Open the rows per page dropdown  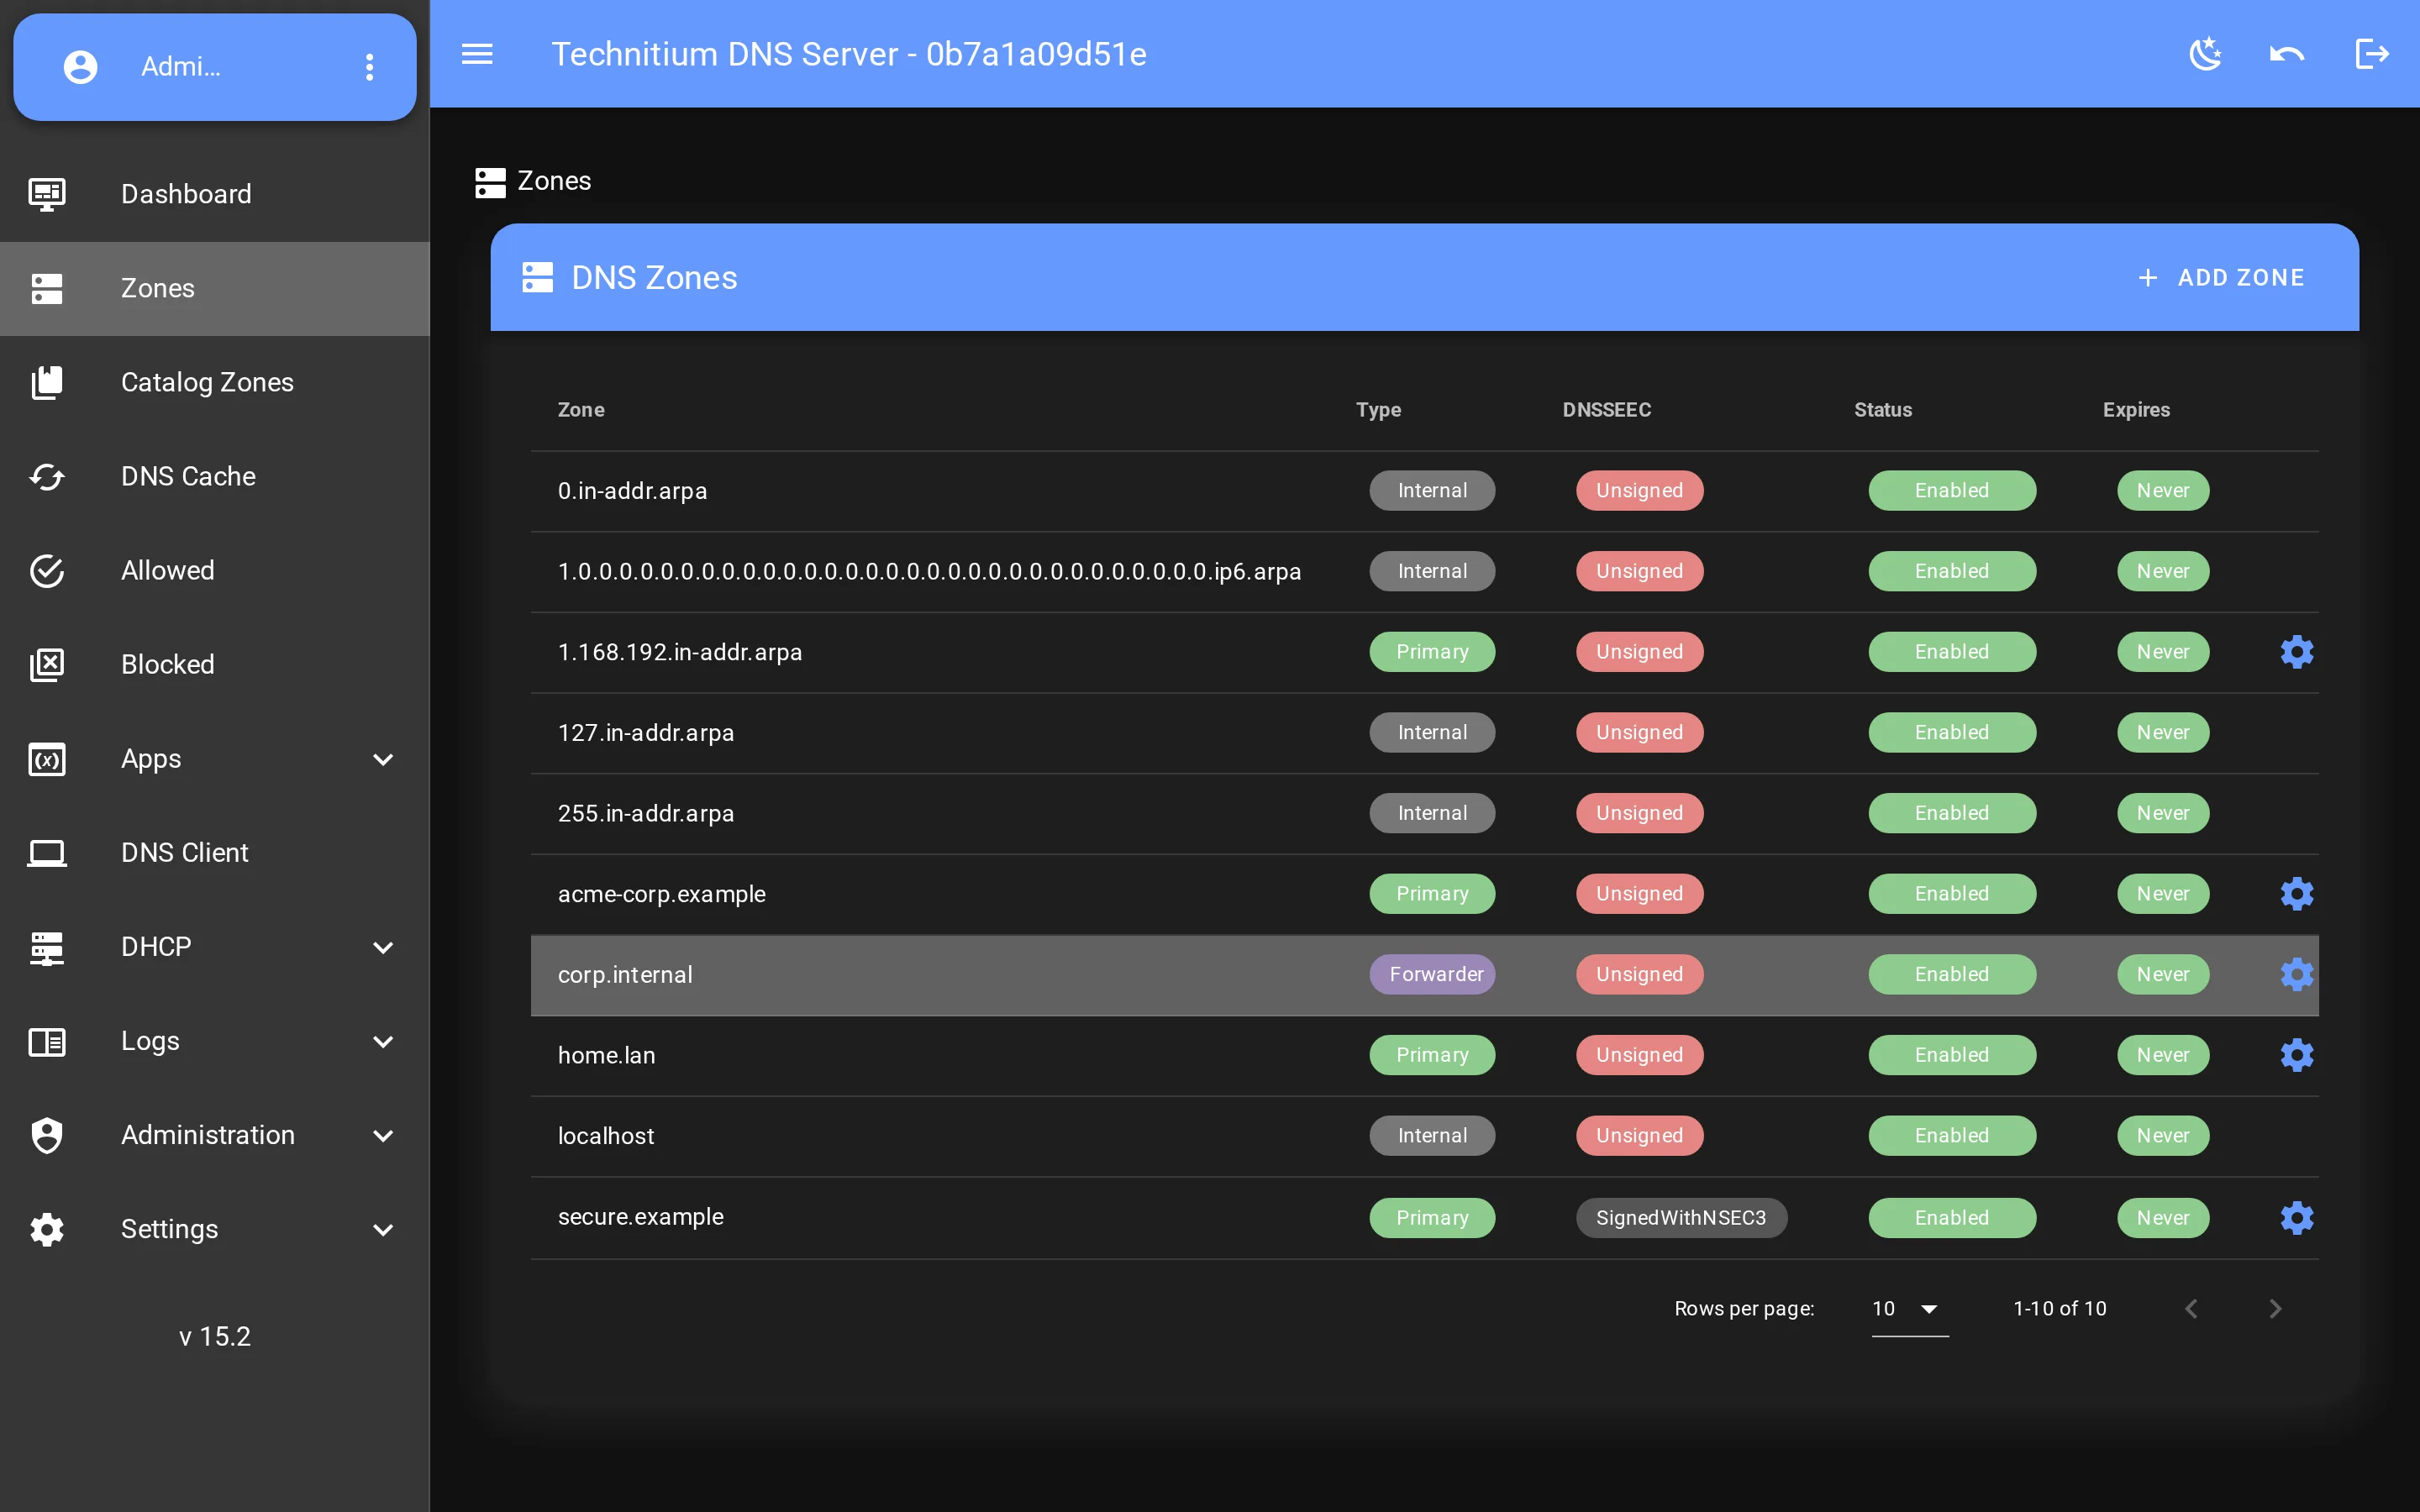[1909, 1309]
